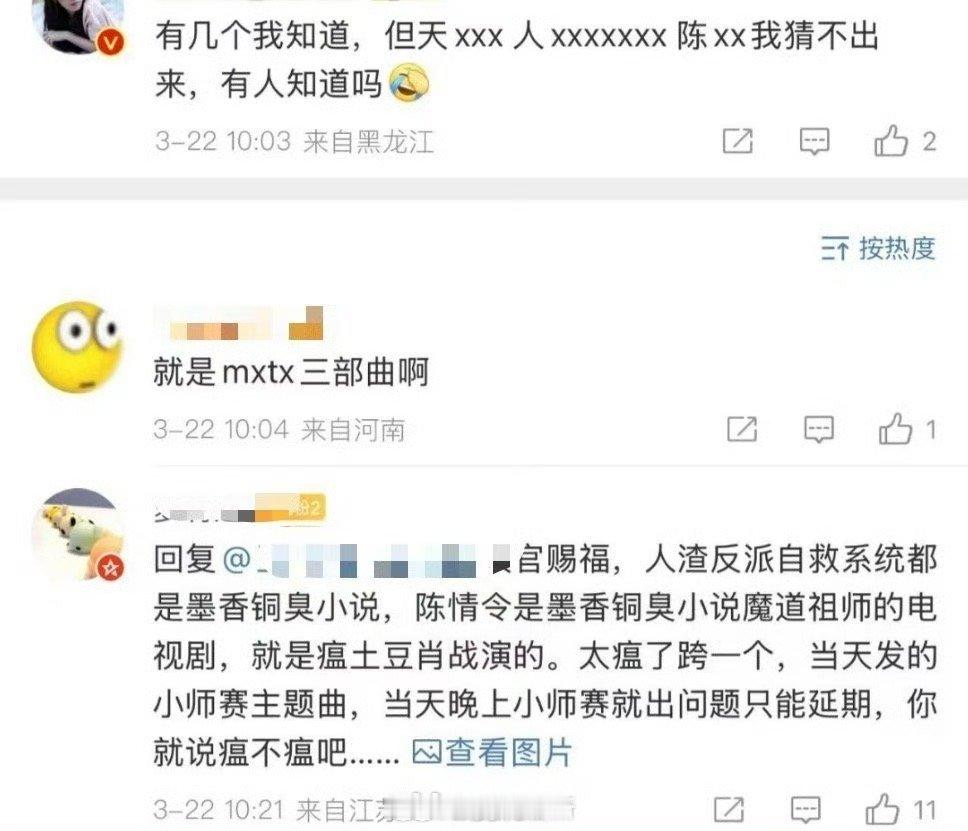This screenshot has width=968, height=831.
Task: Tap blurred username above mxtx comment
Action: pyautogui.click(x=239, y=323)
